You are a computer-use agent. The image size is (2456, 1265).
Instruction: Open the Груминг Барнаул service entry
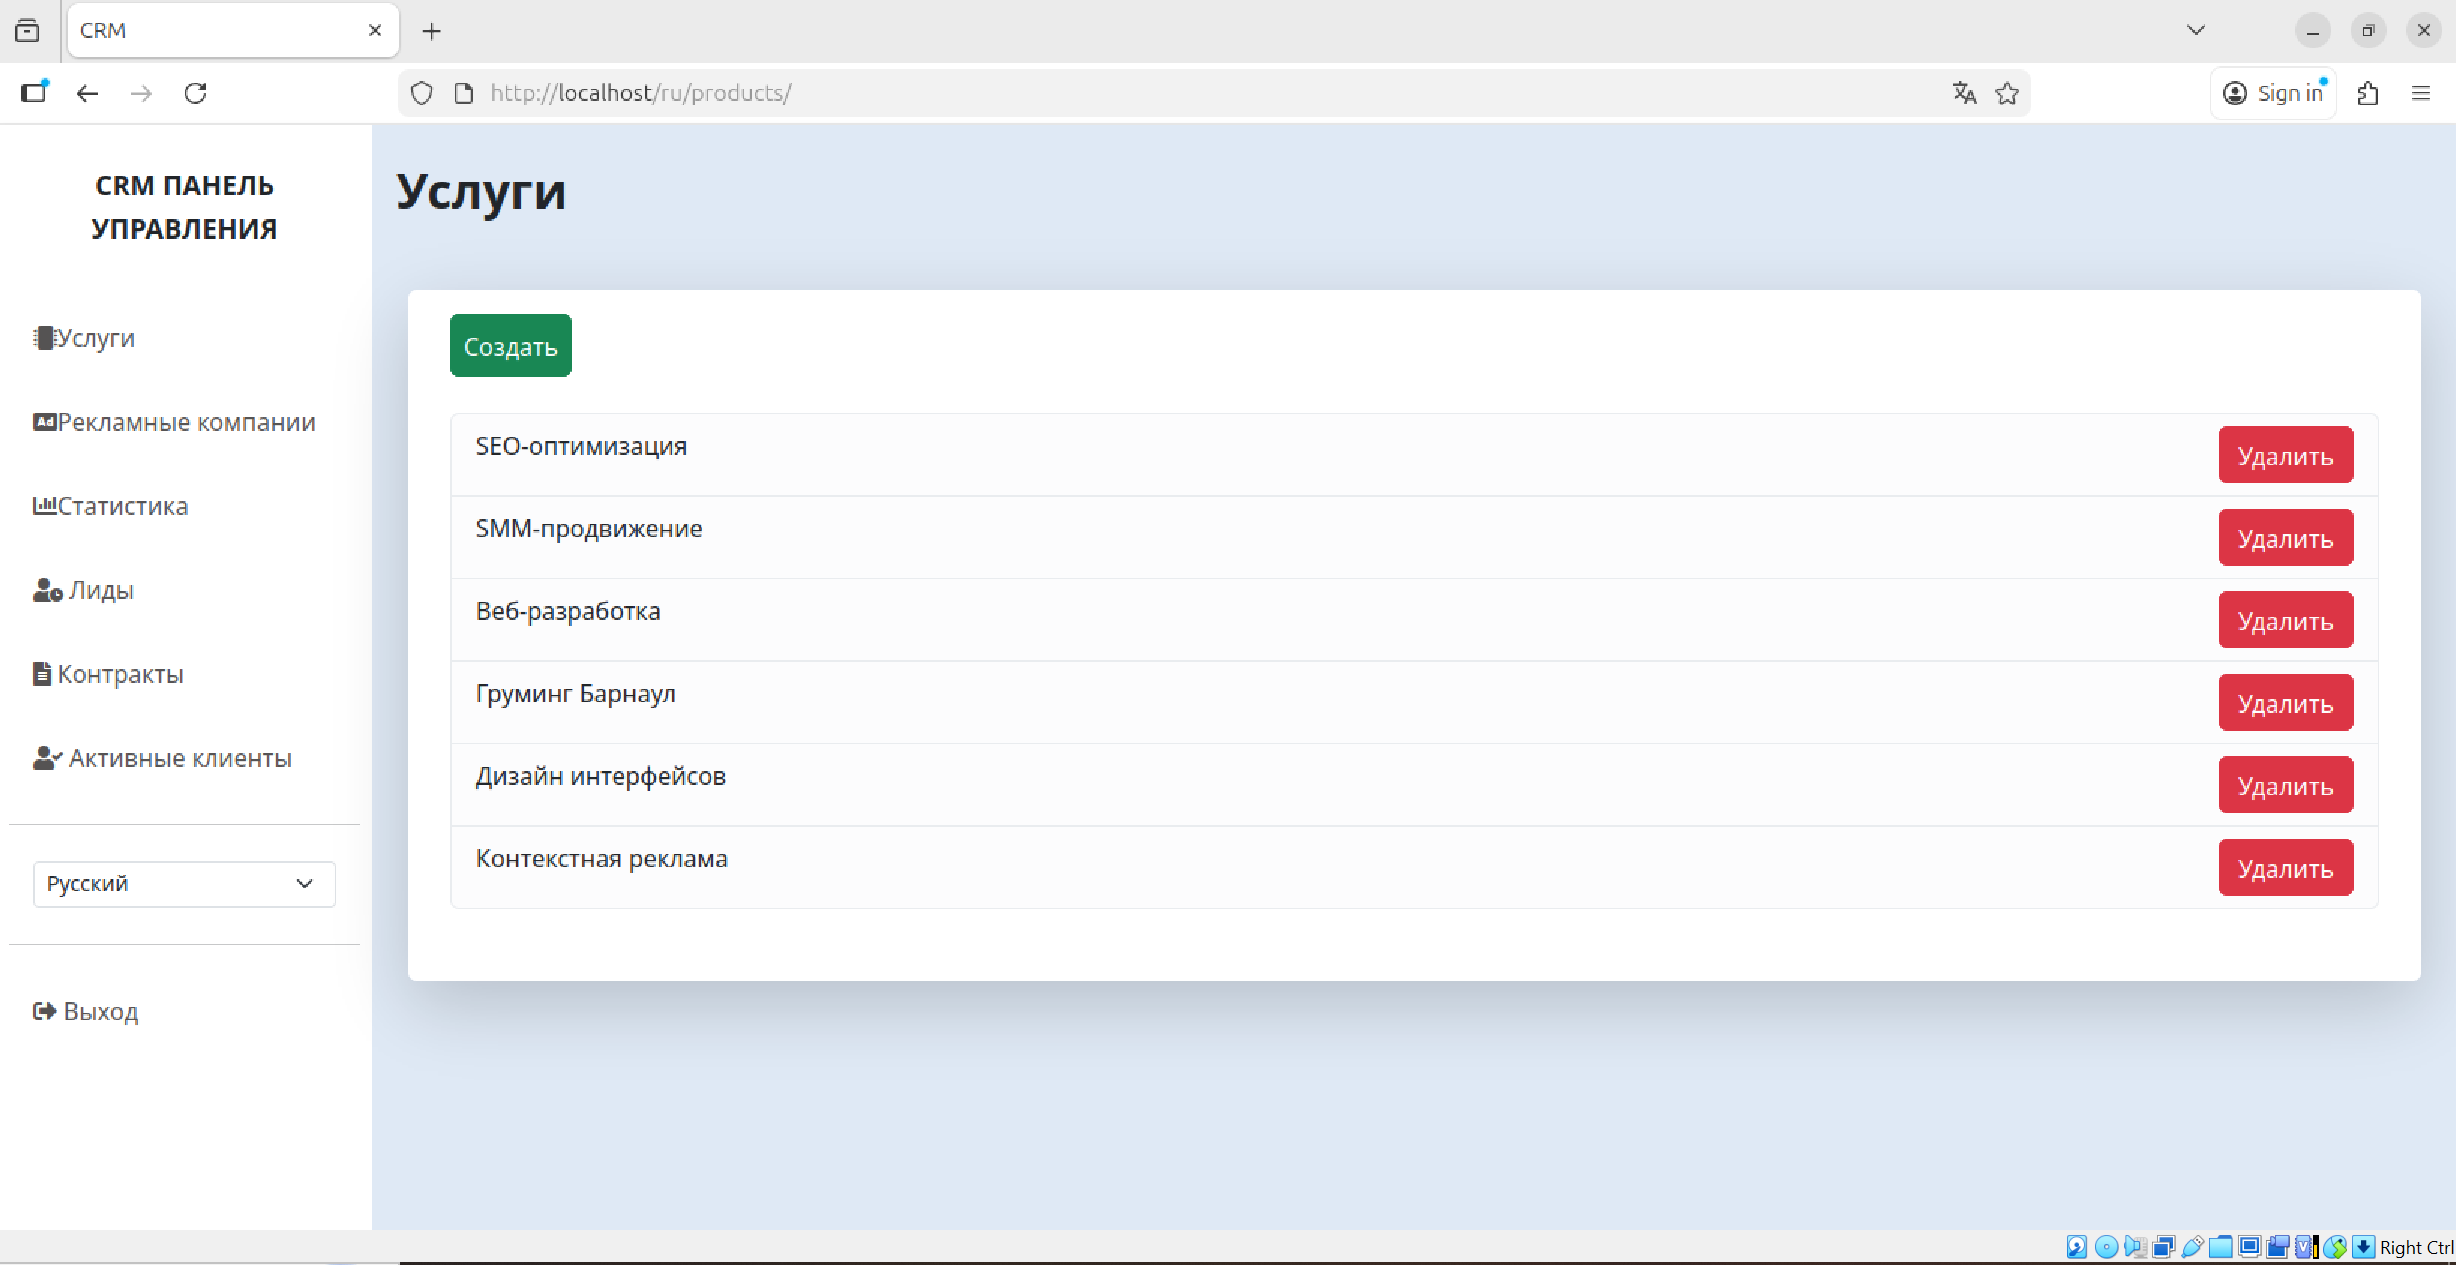576,693
